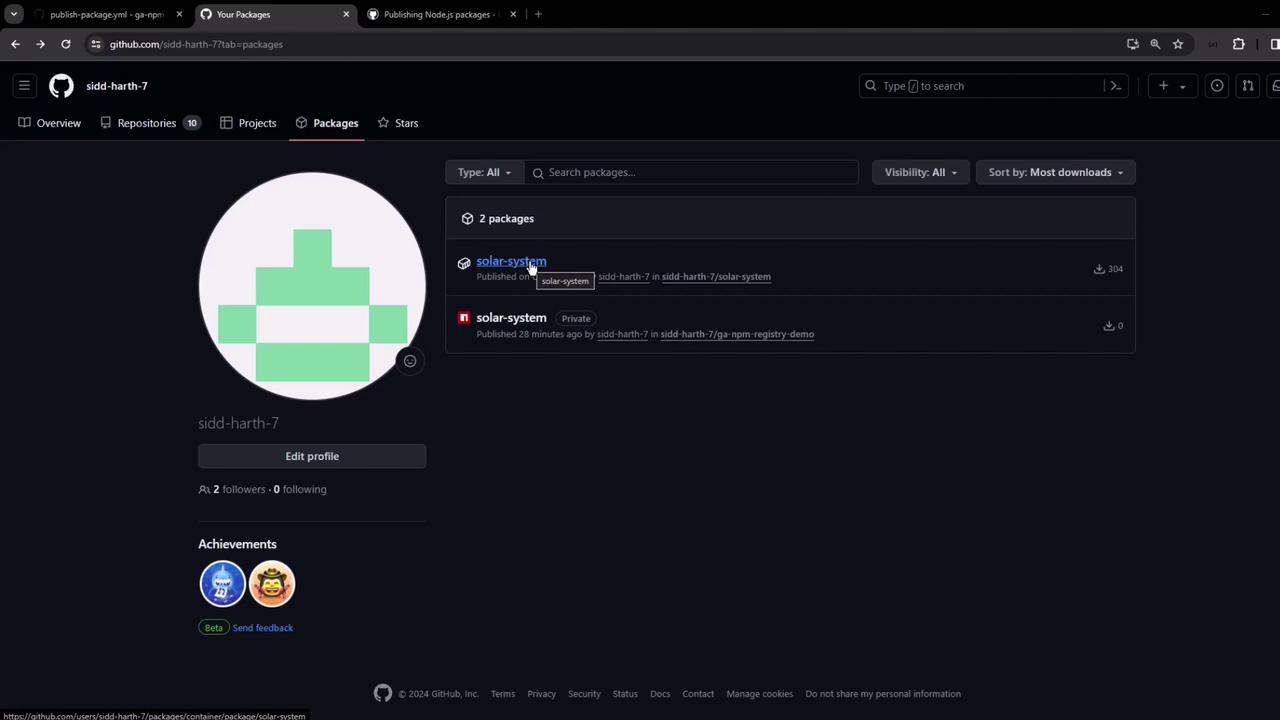Click the Manage cookies footer link
Image resolution: width=1280 pixels, height=720 pixels.
[760, 694]
